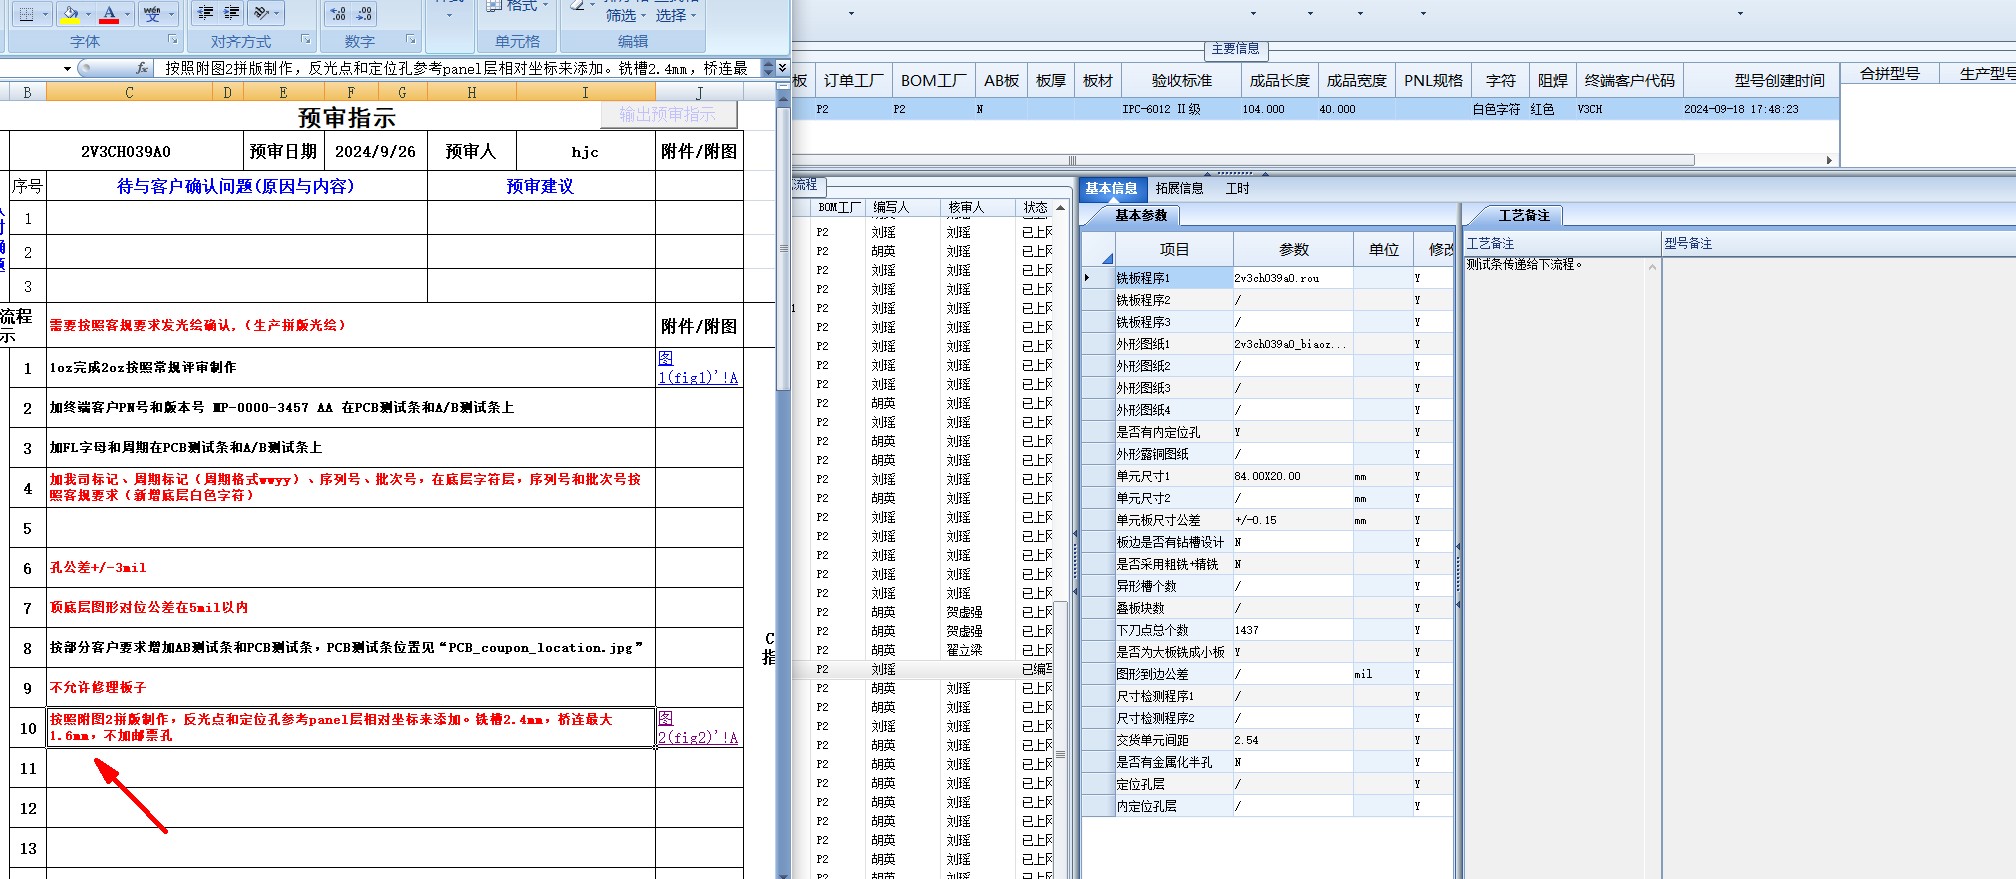This screenshot has height=879, width=2016.
Task: Click the 工艺备注 note 测试条传递给下流程
Action: (x=1524, y=264)
